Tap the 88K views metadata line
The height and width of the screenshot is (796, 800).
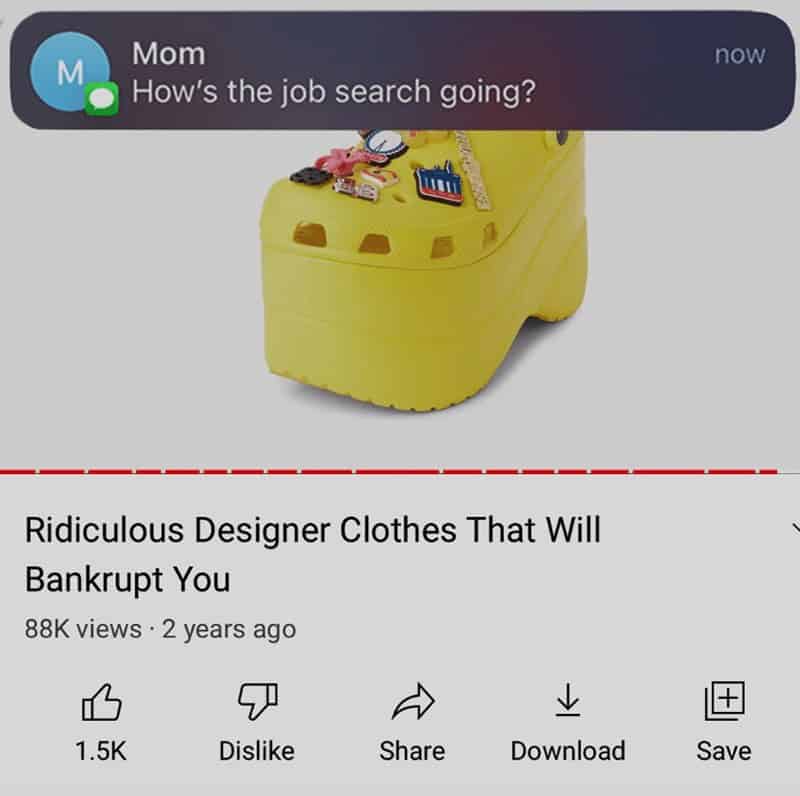pyautogui.click(x=160, y=629)
